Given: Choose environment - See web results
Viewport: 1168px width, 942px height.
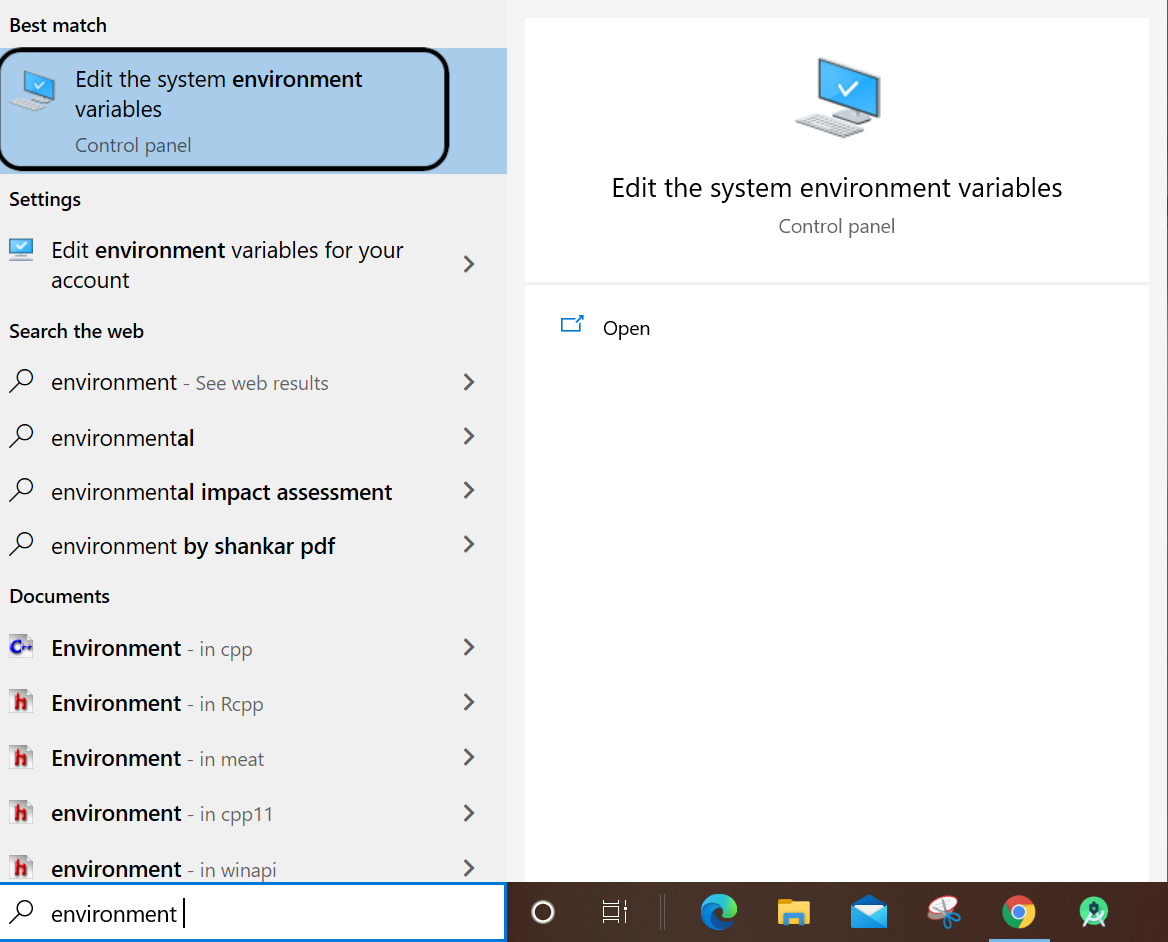Looking at the screenshot, I should (189, 382).
